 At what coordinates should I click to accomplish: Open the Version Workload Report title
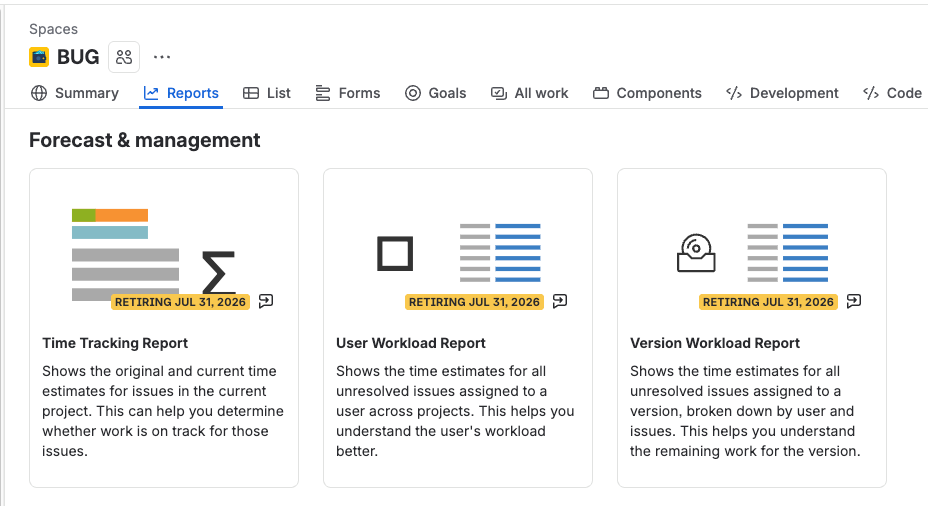(x=715, y=343)
